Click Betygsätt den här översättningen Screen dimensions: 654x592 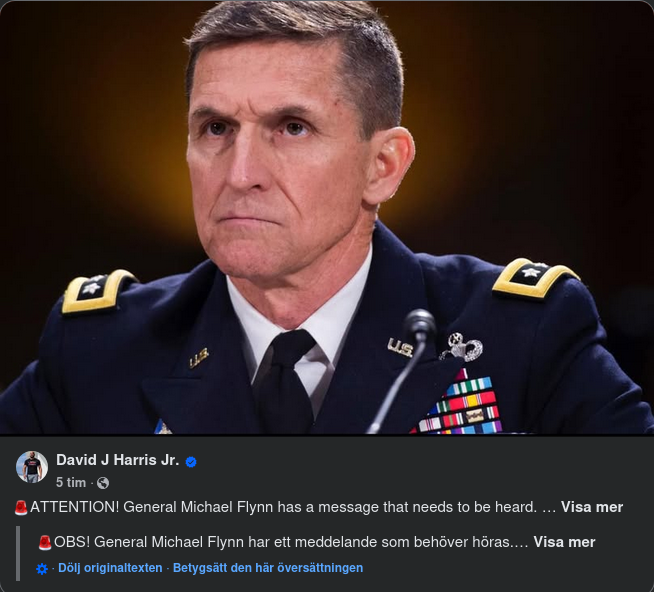point(268,568)
